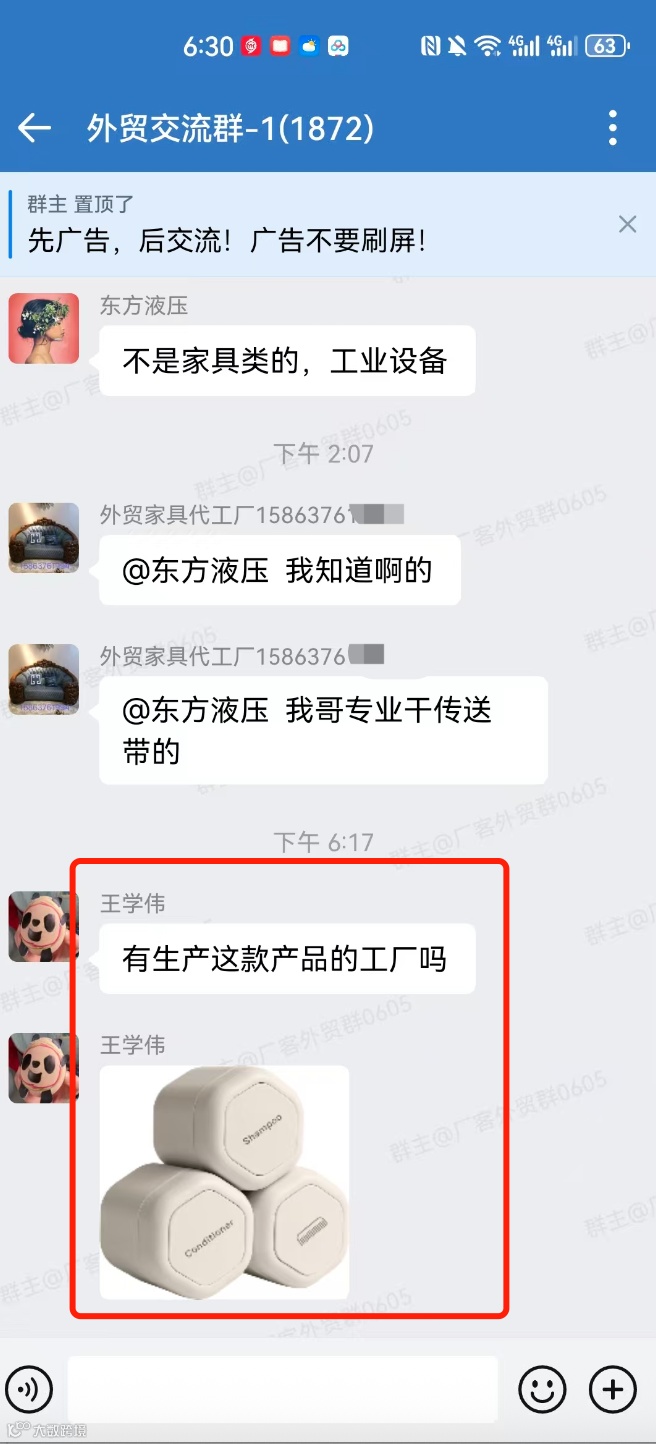Focus the message input field

pos(283,1389)
